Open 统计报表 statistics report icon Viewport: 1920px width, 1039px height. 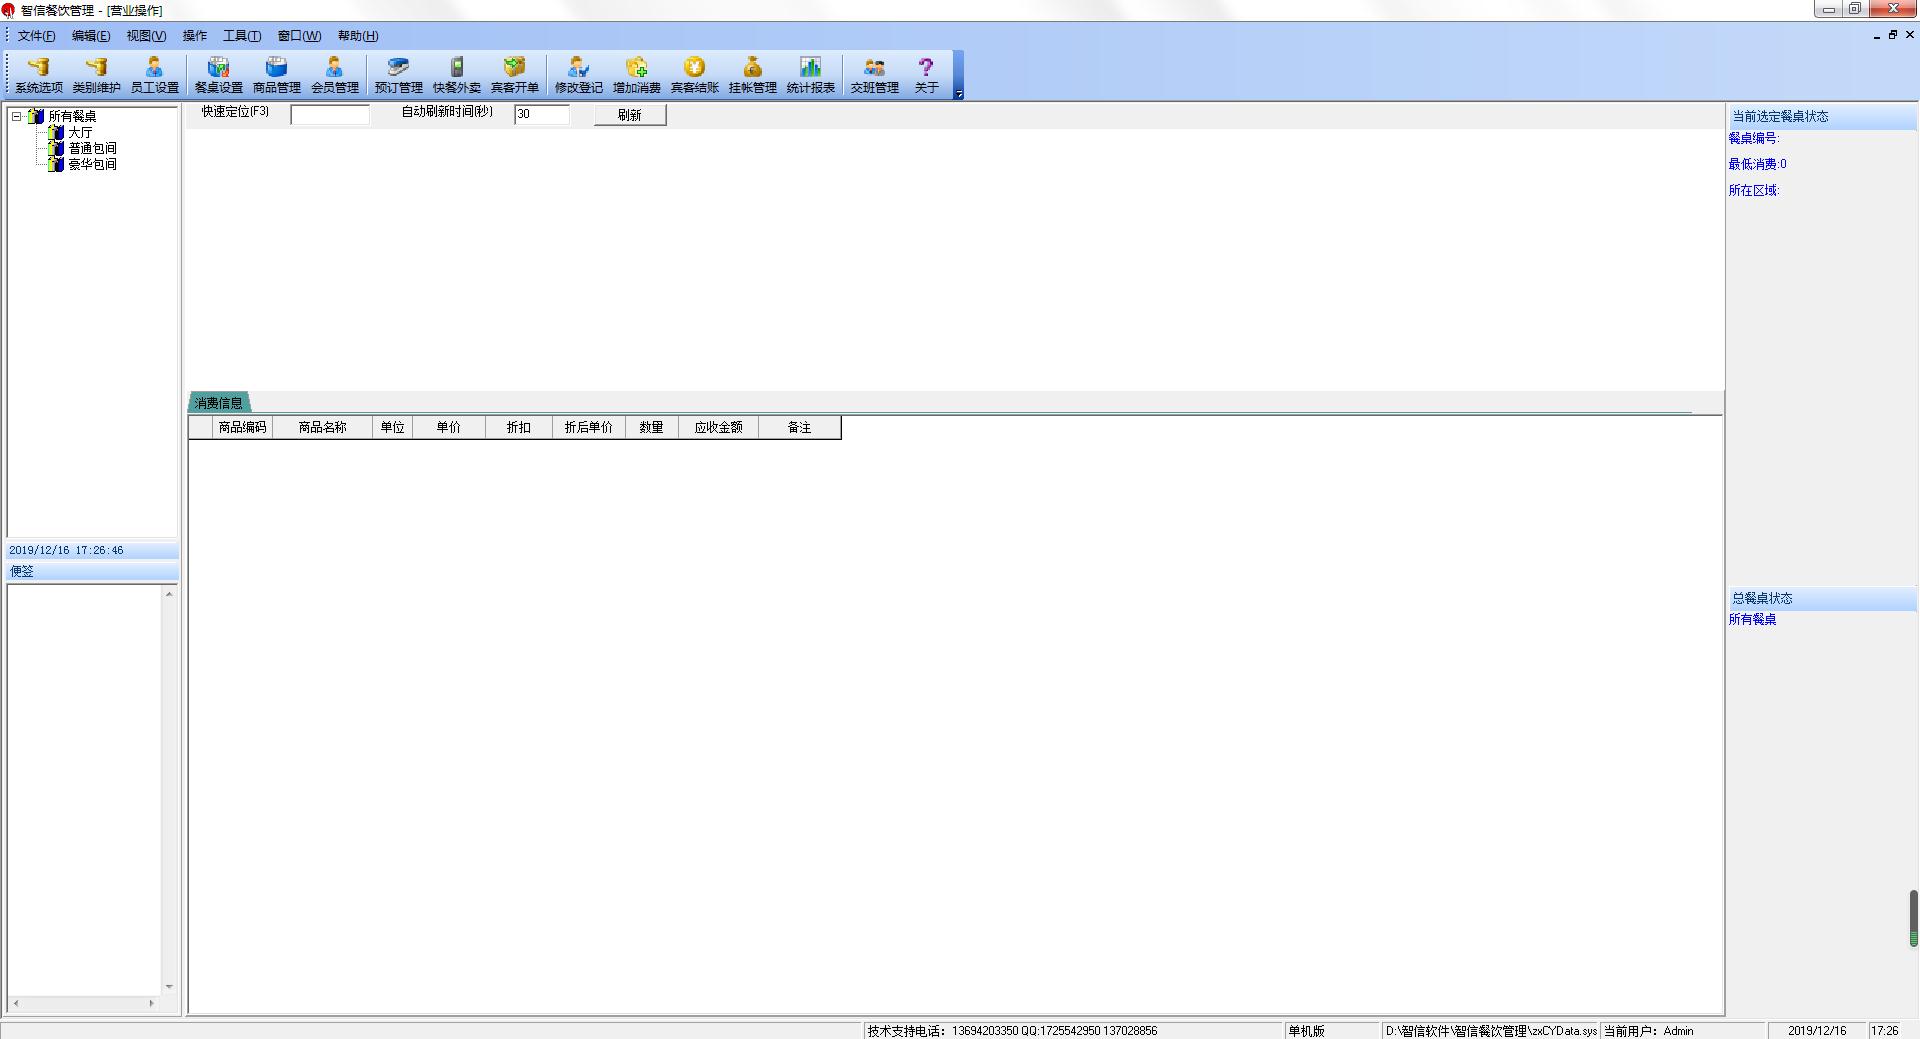pos(810,74)
